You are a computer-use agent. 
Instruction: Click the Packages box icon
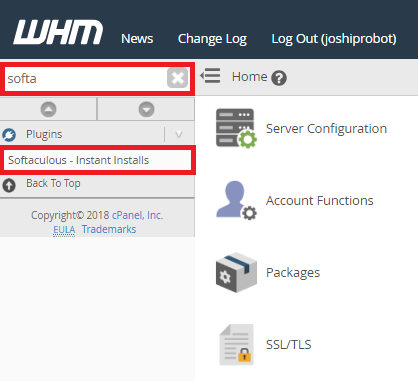click(236, 272)
